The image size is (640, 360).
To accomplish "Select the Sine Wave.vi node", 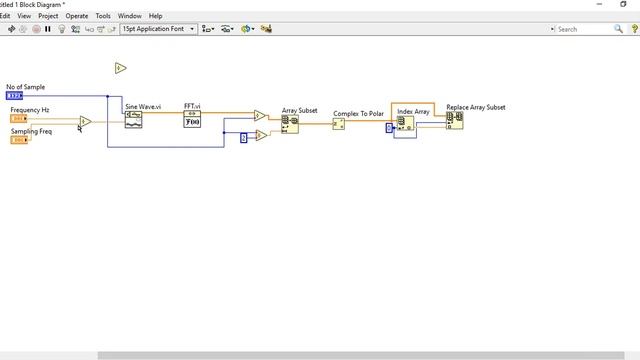I will point(133,120).
